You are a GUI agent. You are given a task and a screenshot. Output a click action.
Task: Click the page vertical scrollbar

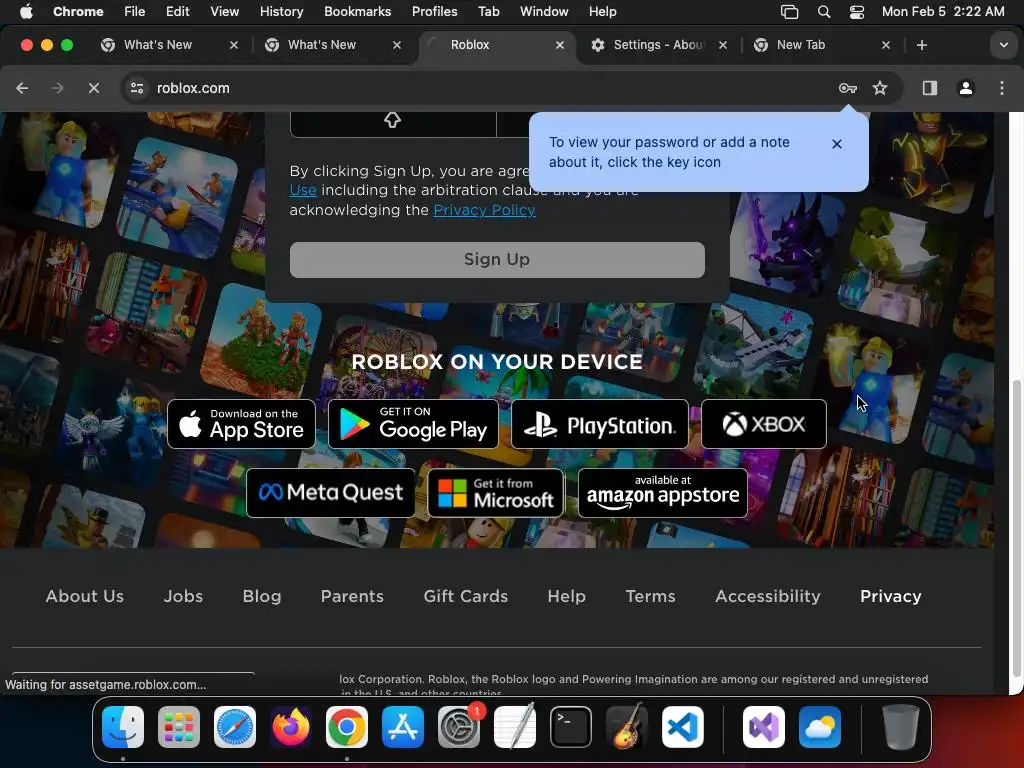pyautogui.click(x=1016, y=529)
